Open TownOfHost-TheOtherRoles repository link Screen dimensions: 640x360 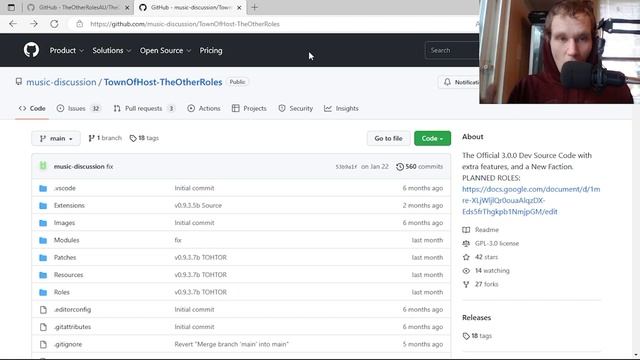coord(163,82)
